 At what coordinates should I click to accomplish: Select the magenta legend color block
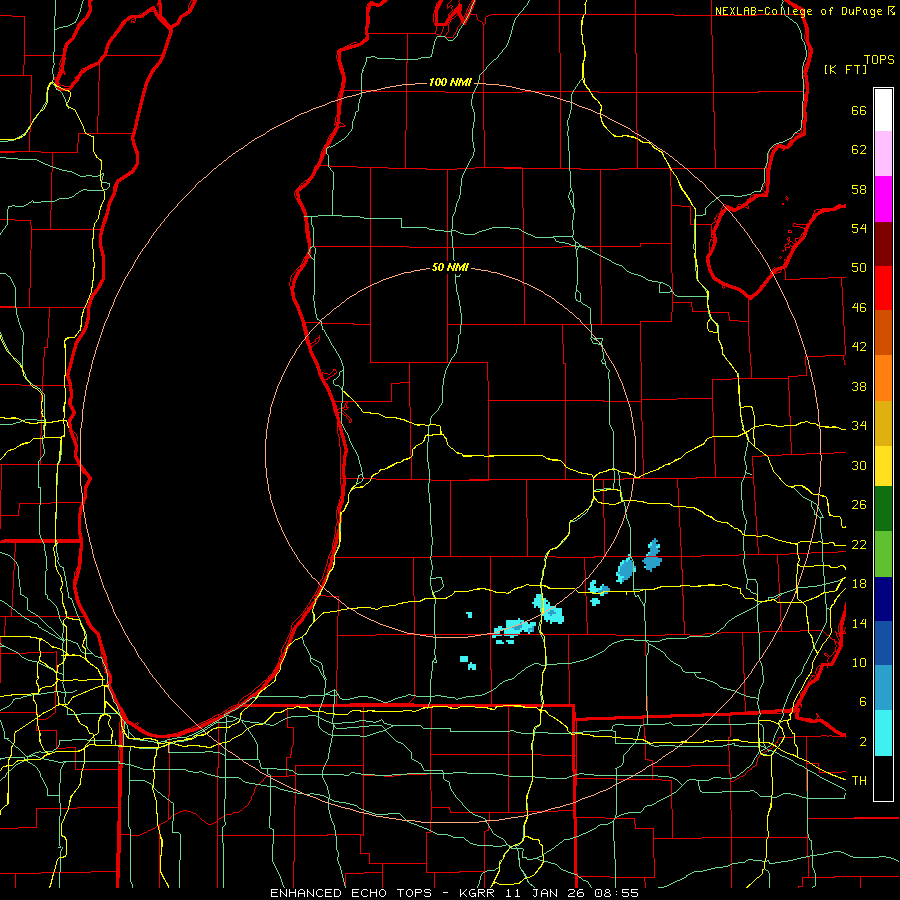(883, 199)
